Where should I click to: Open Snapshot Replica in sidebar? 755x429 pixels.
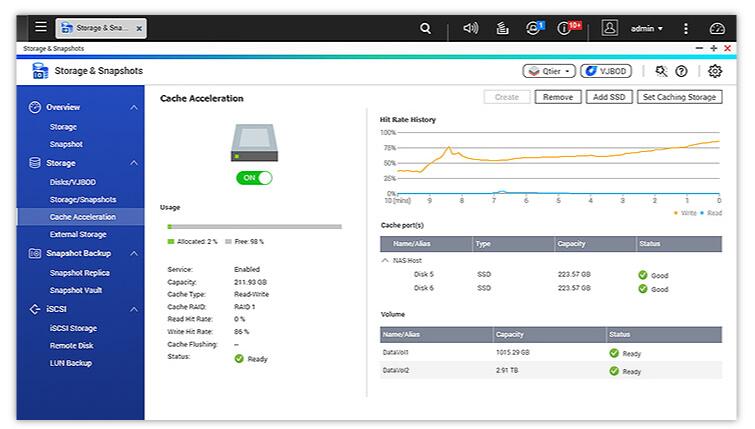(79, 273)
